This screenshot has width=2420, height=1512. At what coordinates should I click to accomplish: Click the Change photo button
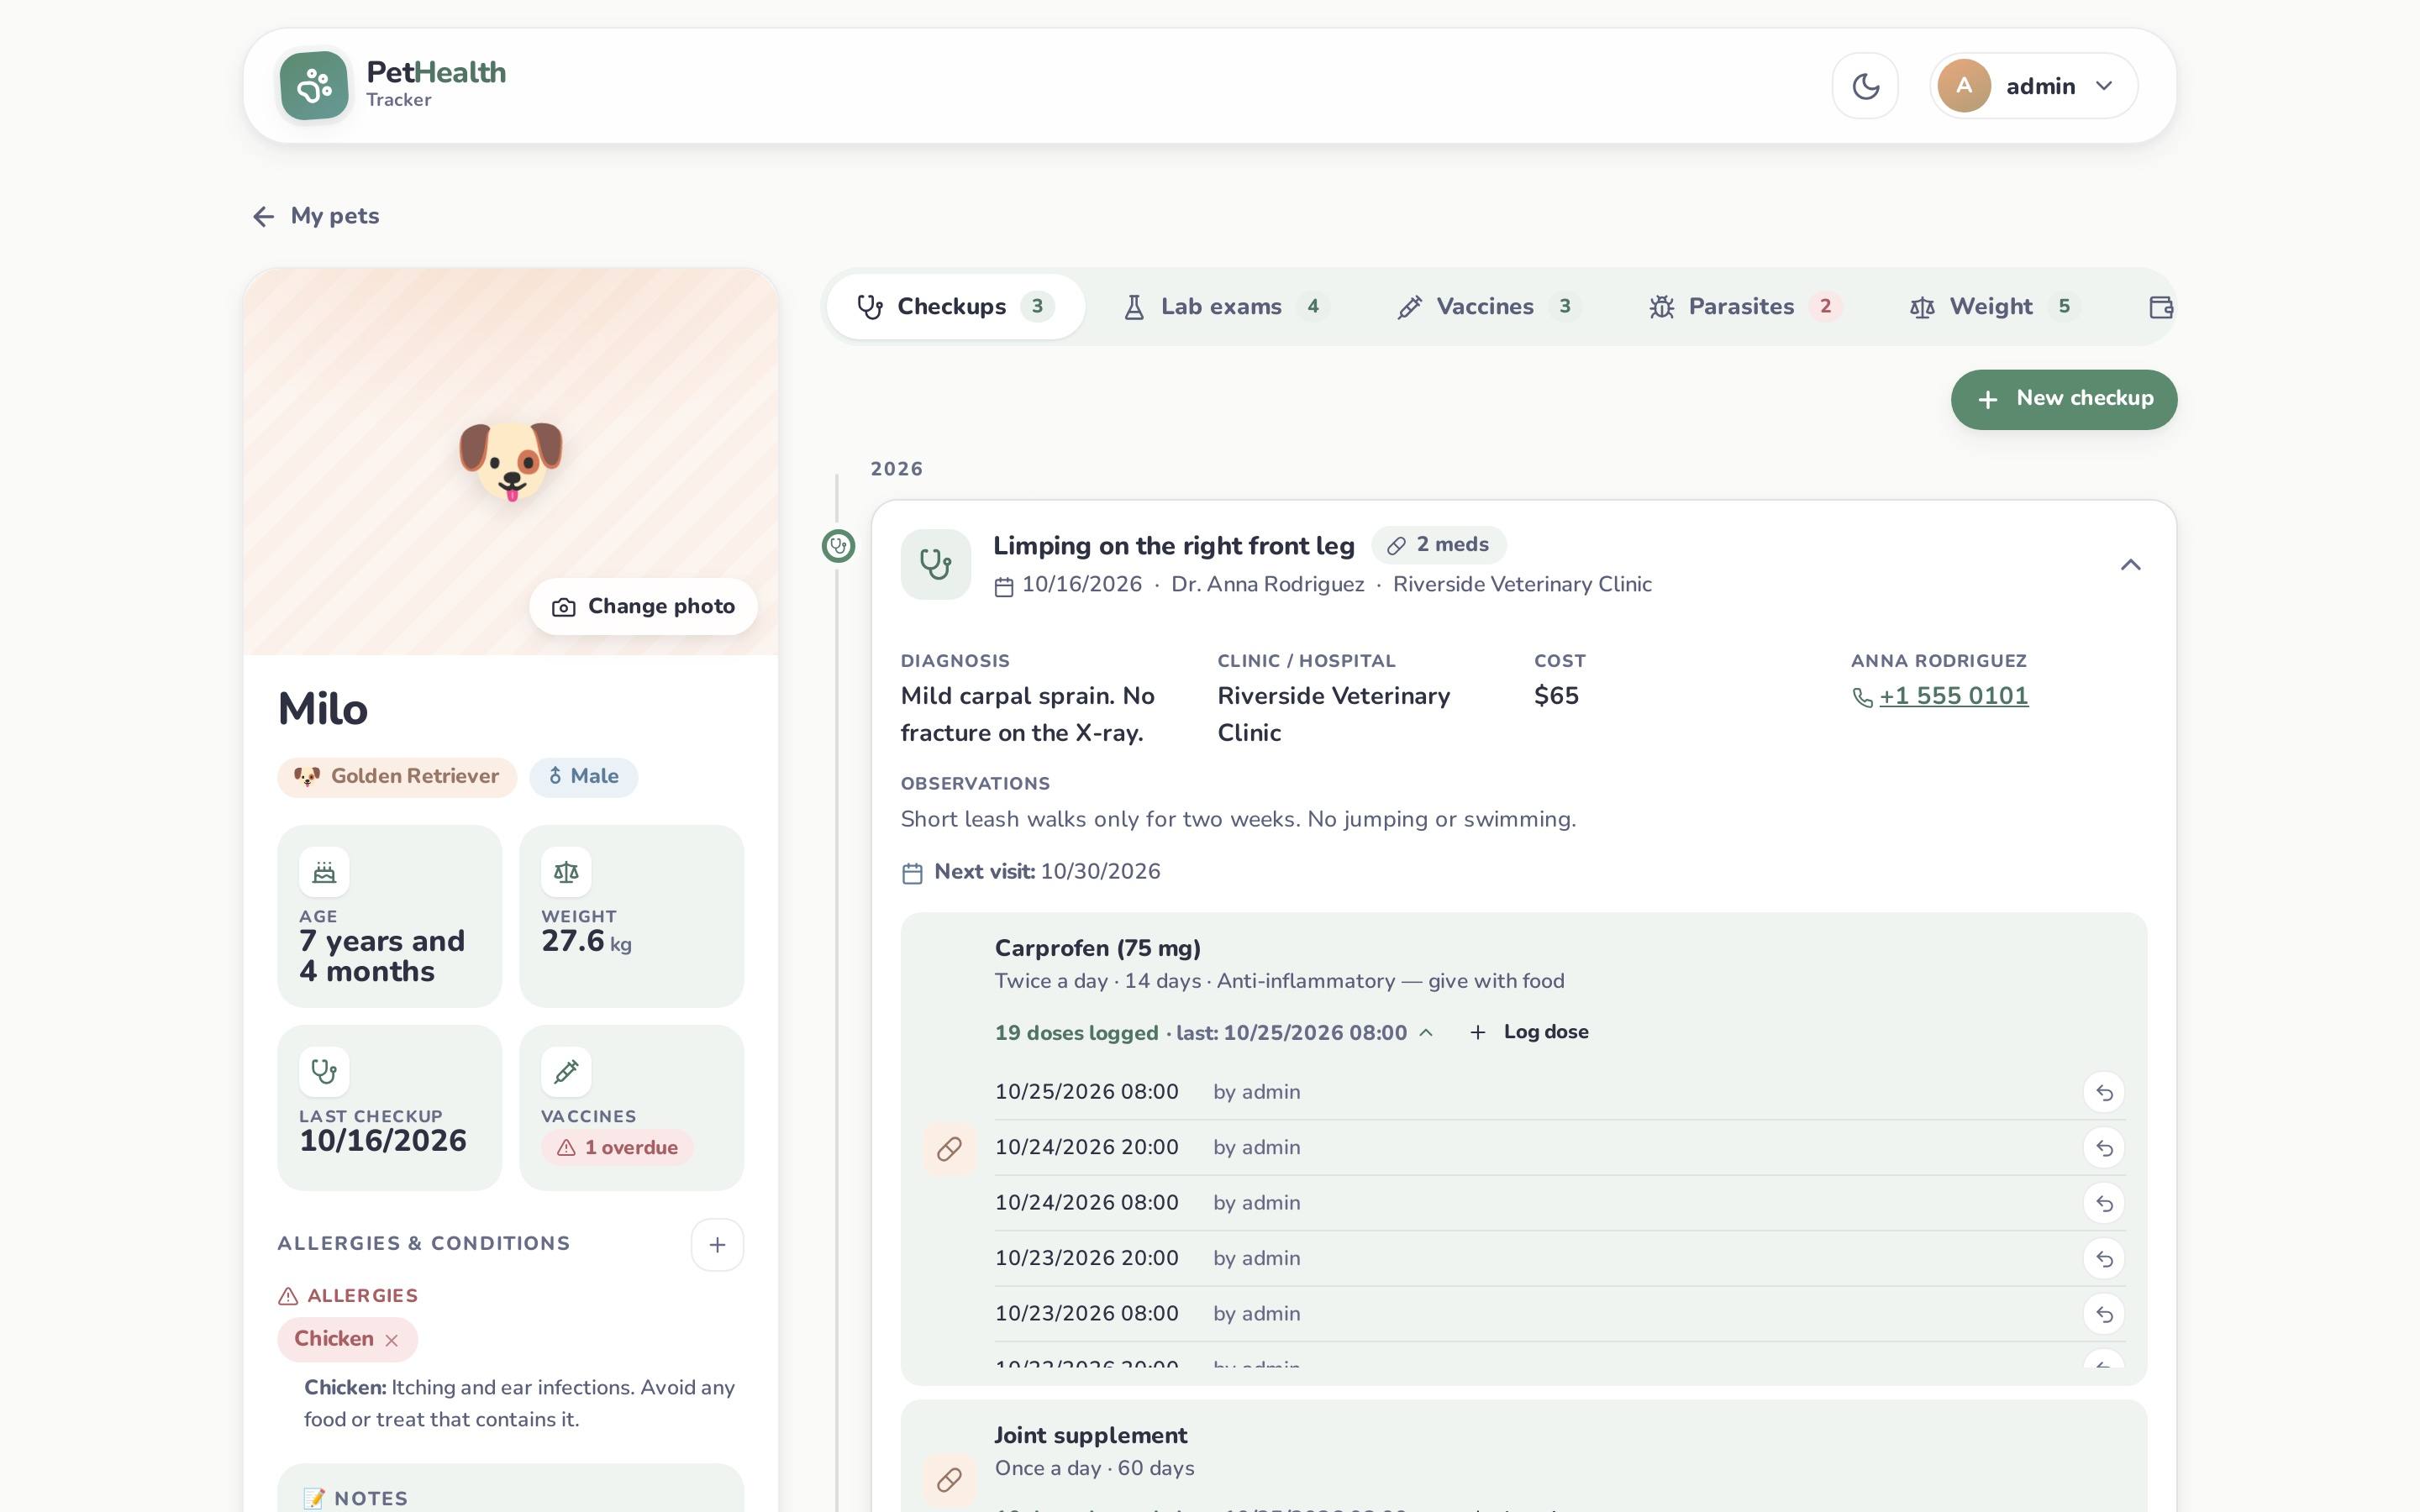coord(643,606)
